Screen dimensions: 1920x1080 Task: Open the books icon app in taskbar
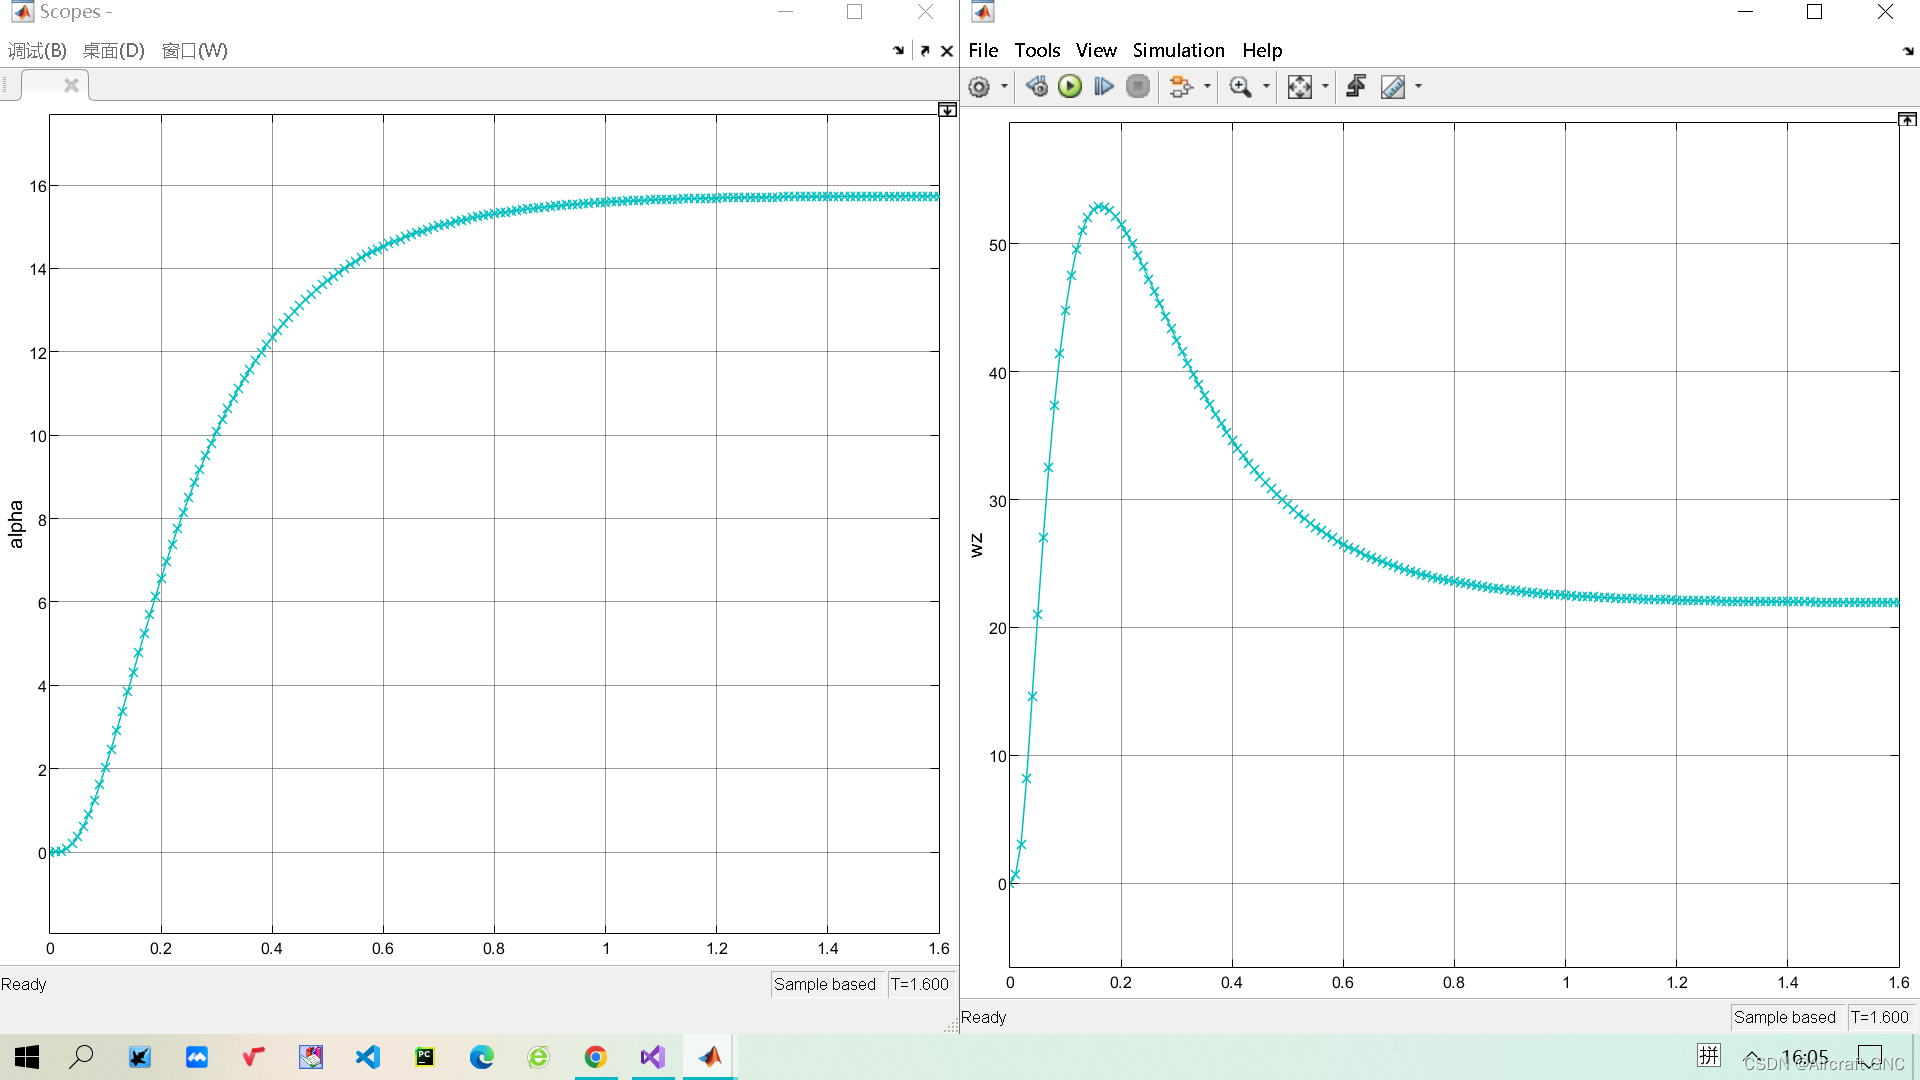pyautogui.click(x=311, y=1057)
